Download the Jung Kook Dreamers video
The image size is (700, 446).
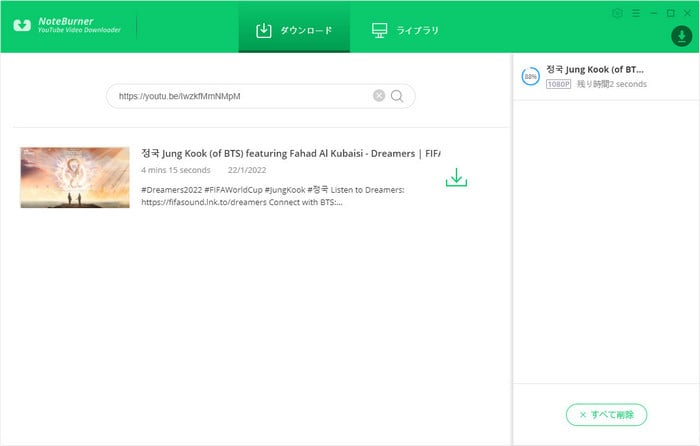point(456,177)
